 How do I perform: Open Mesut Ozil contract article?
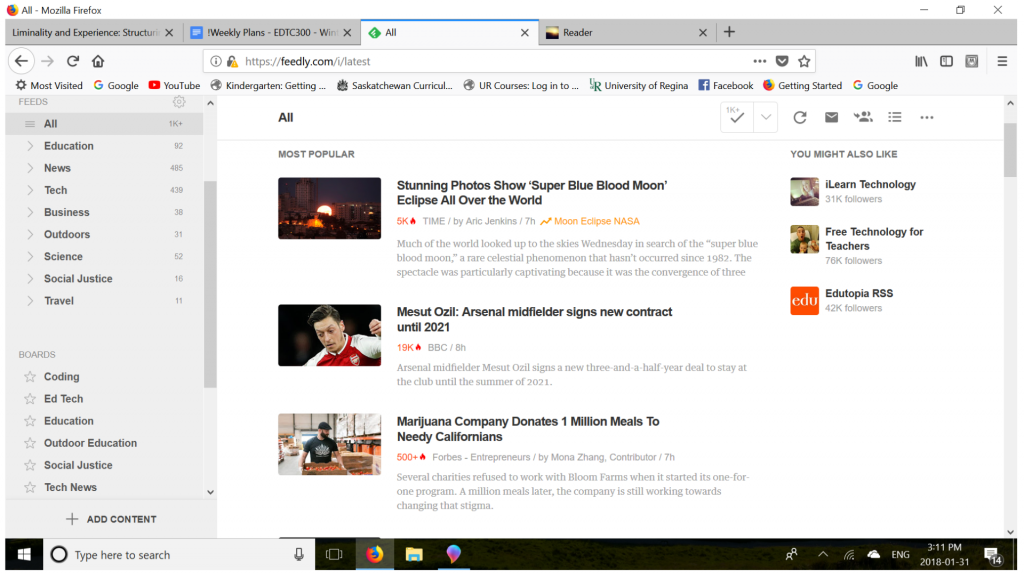[534, 319]
